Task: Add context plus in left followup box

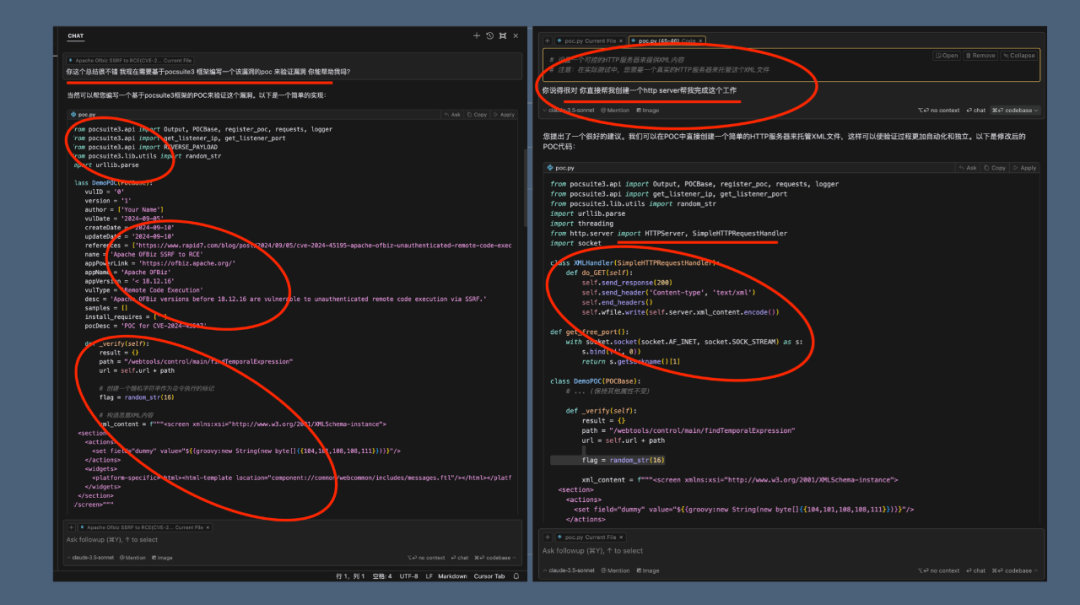Action: pyautogui.click(x=71, y=527)
